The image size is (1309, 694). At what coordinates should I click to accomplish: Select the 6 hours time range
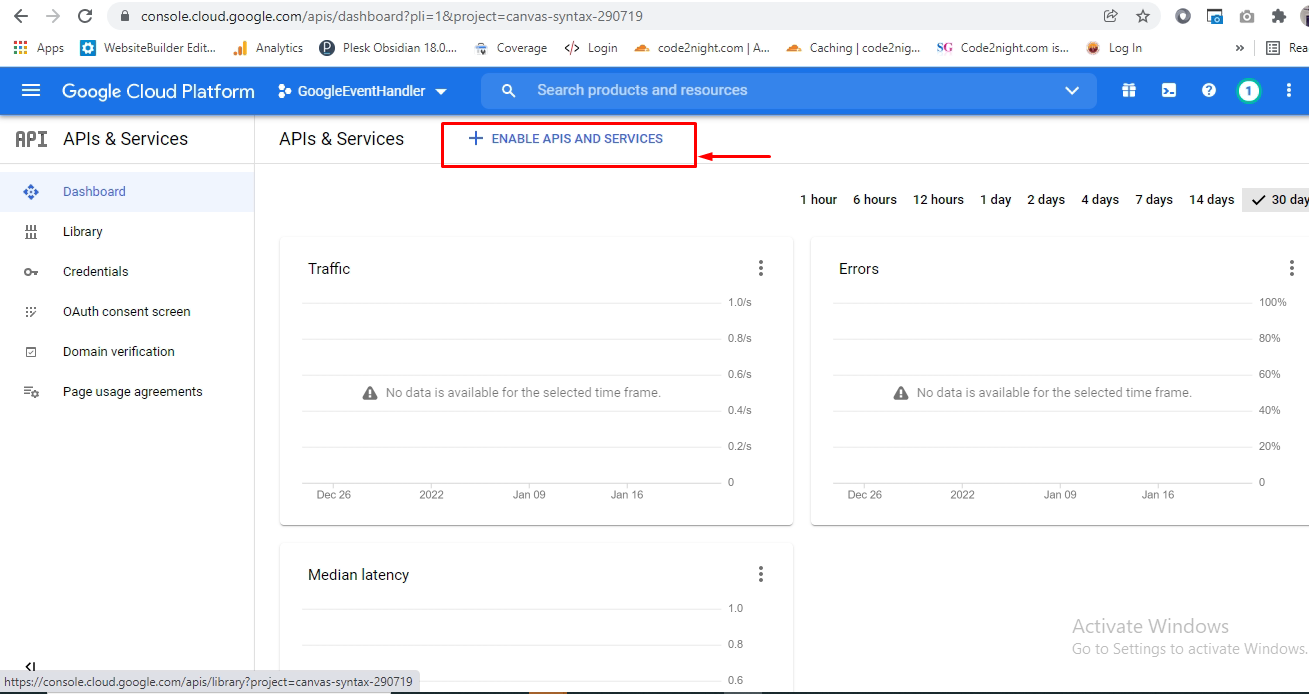pyautogui.click(x=875, y=200)
